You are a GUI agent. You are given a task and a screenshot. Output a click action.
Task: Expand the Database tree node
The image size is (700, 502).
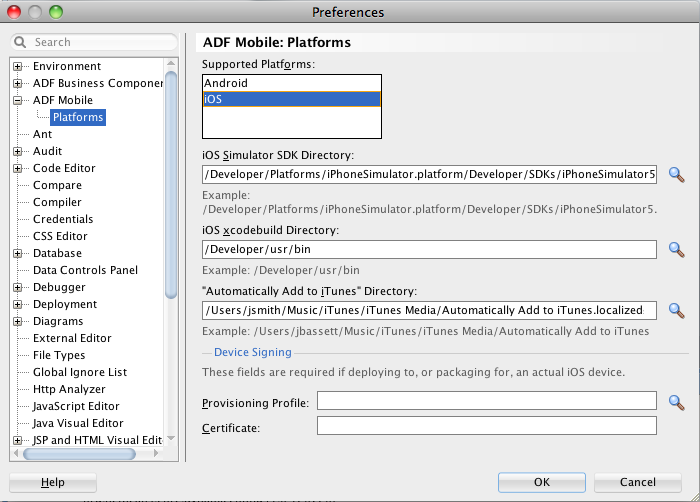click(x=17, y=254)
